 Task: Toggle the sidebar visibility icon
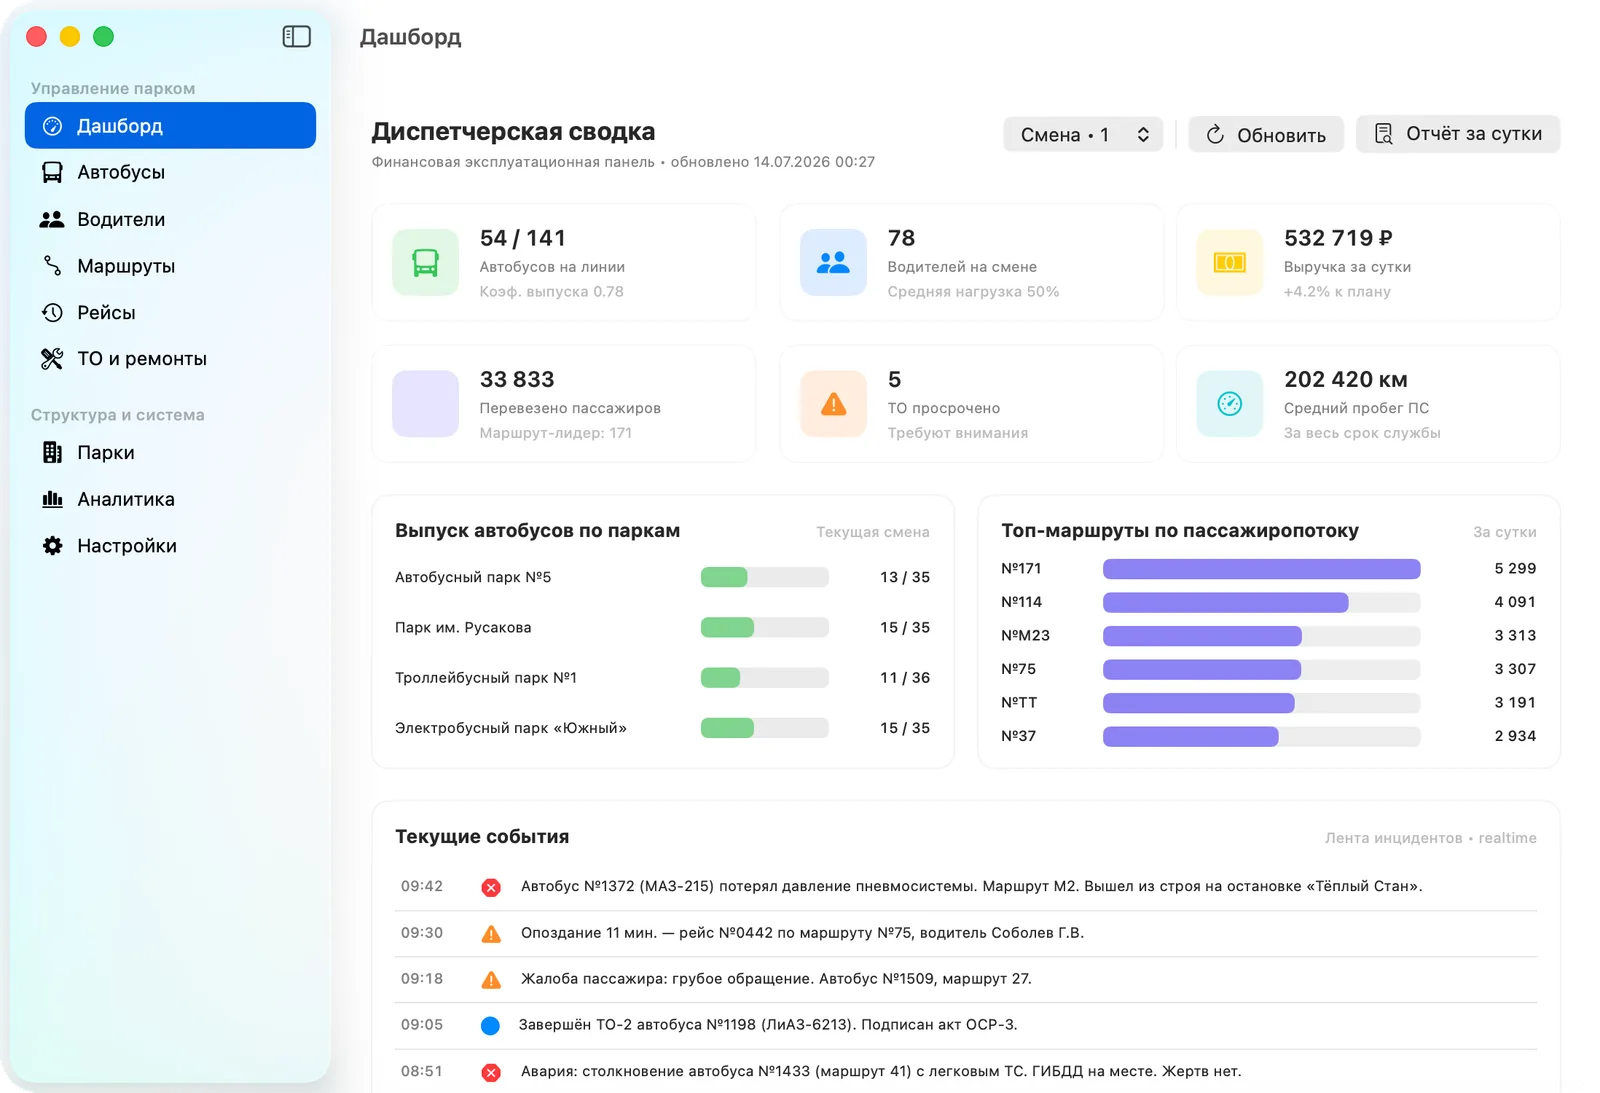point(297,37)
